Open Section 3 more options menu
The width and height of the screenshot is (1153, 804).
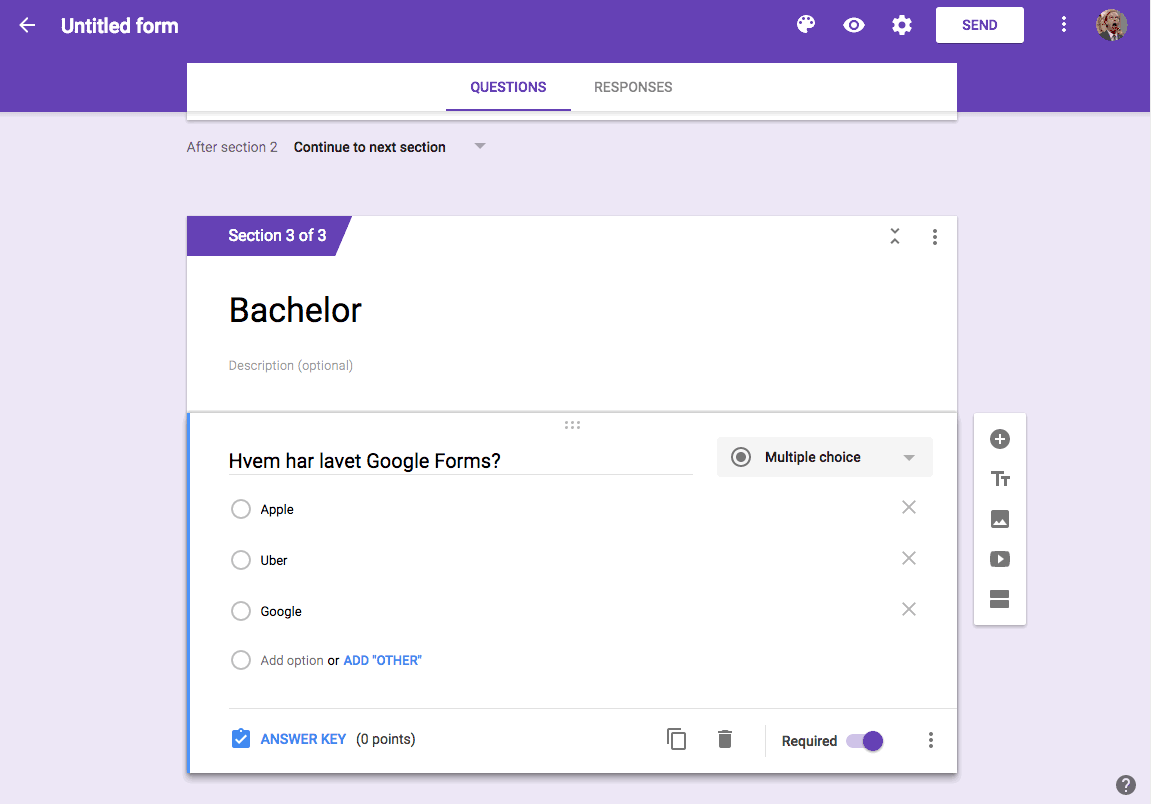(935, 237)
